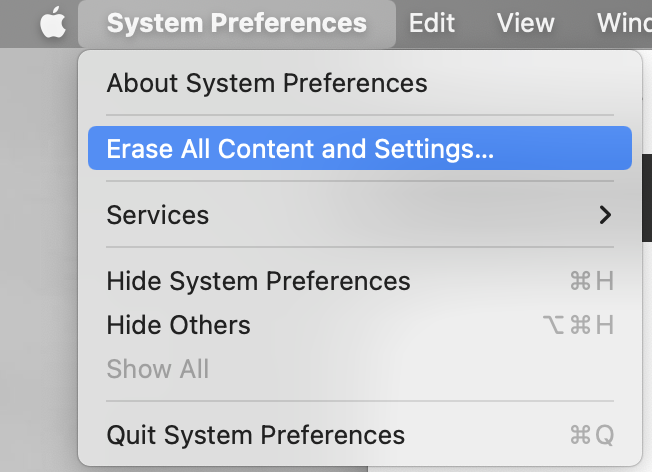Expand the Services submenu chevron arrow
The image size is (652, 472).
(x=605, y=215)
